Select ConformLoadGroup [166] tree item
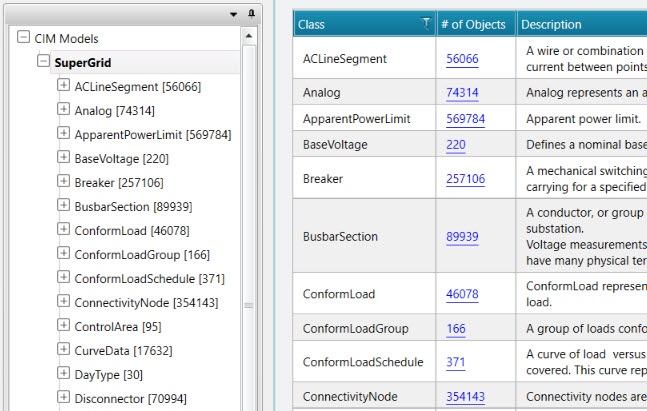The height and width of the screenshot is (411, 647). coord(142,255)
